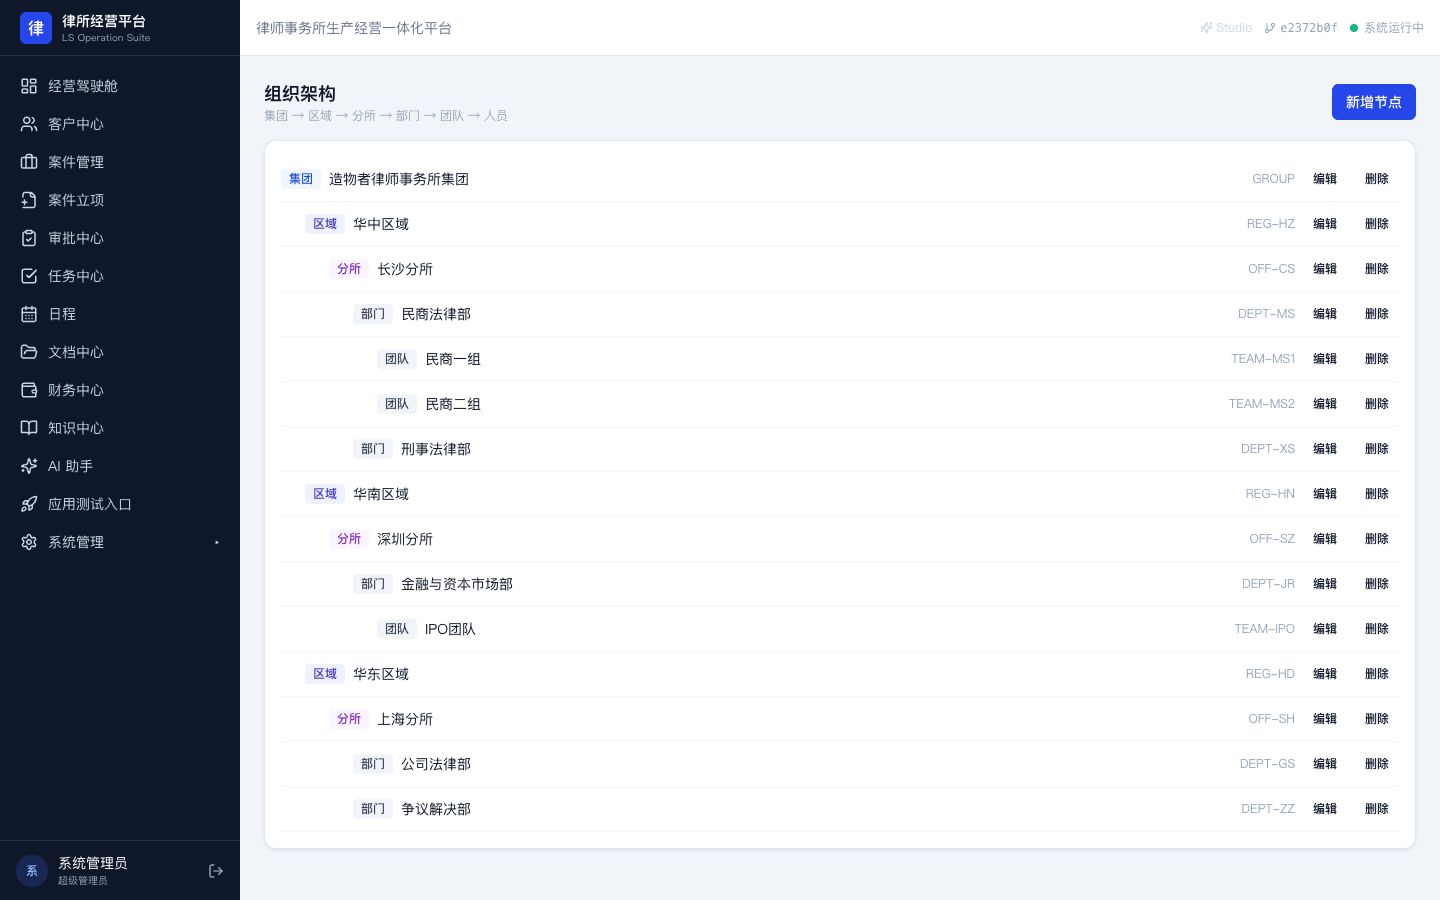1440x900 pixels.
Task: Click the e2372b0f commit hash
Action: [1308, 28]
